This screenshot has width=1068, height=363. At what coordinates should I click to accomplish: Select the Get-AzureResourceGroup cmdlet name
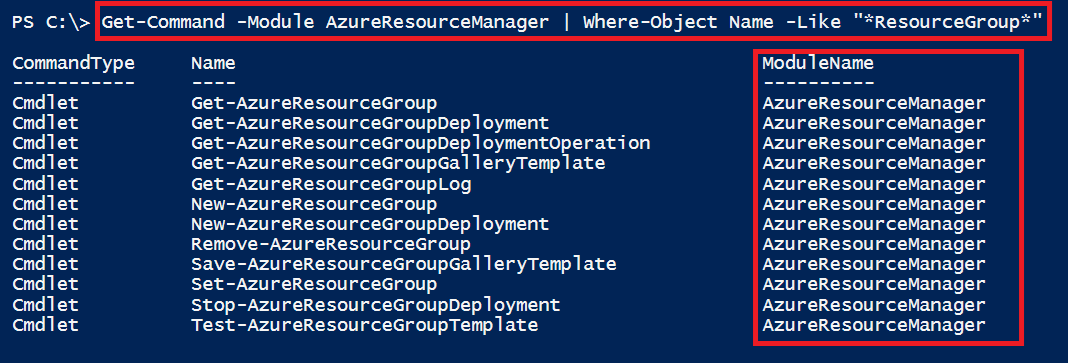pos(314,104)
